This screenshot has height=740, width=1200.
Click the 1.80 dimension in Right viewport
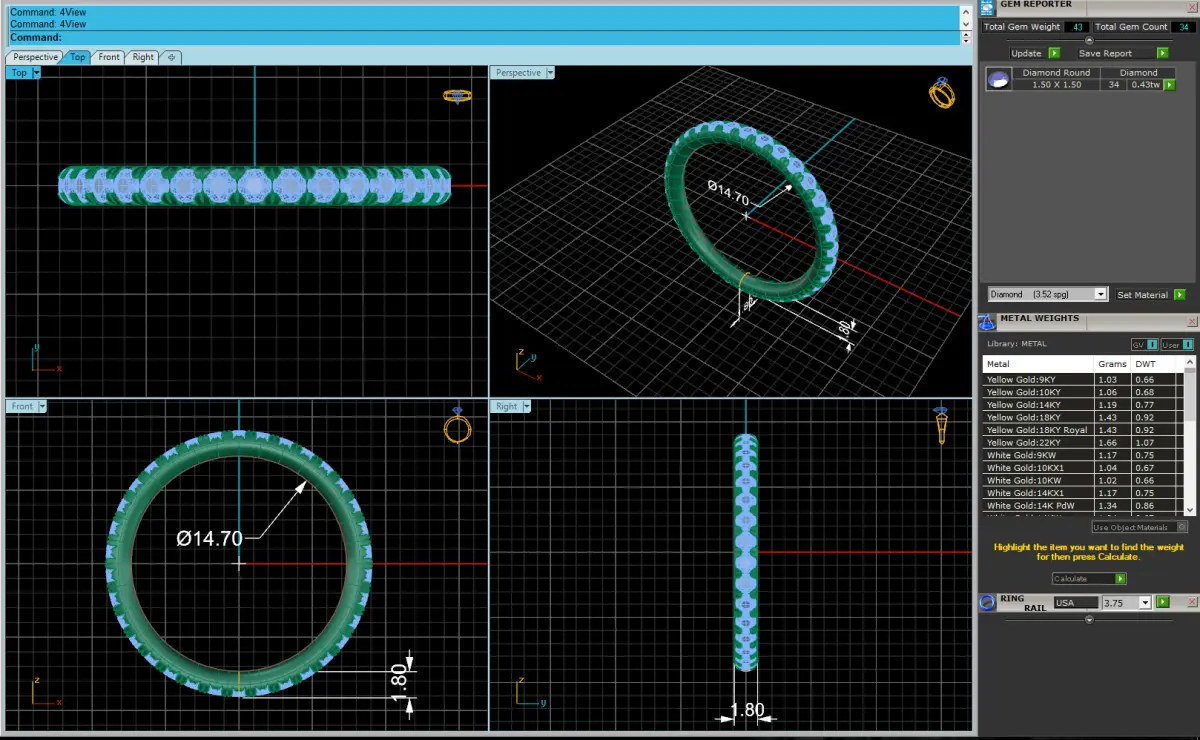point(747,710)
